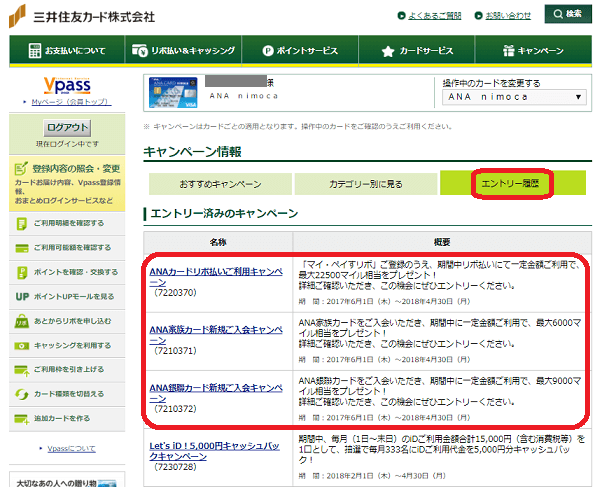Viewport: 604px width, 487px height.
Task: Click the Sumitomo Mitsui Card company logo
Action: [x=82, y=17]
